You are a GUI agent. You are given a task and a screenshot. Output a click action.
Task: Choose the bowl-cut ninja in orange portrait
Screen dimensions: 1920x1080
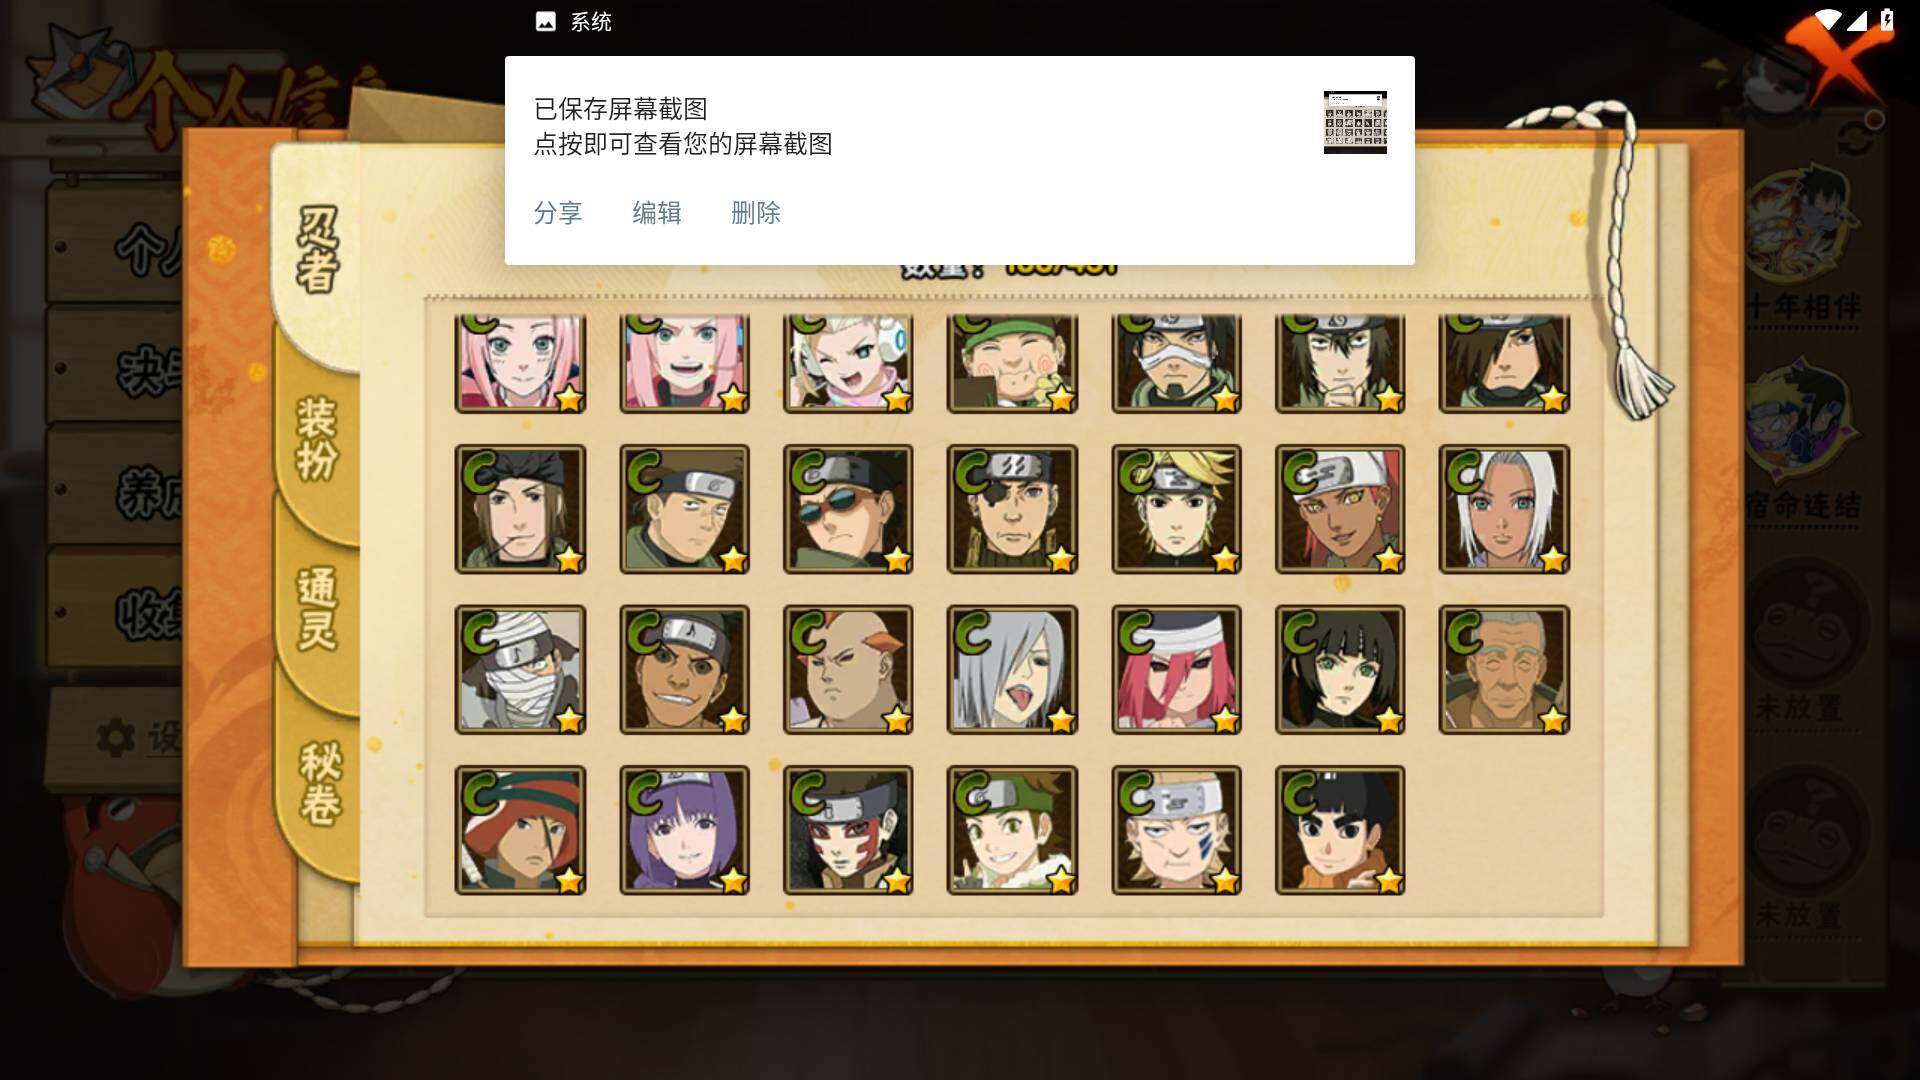1340,830
